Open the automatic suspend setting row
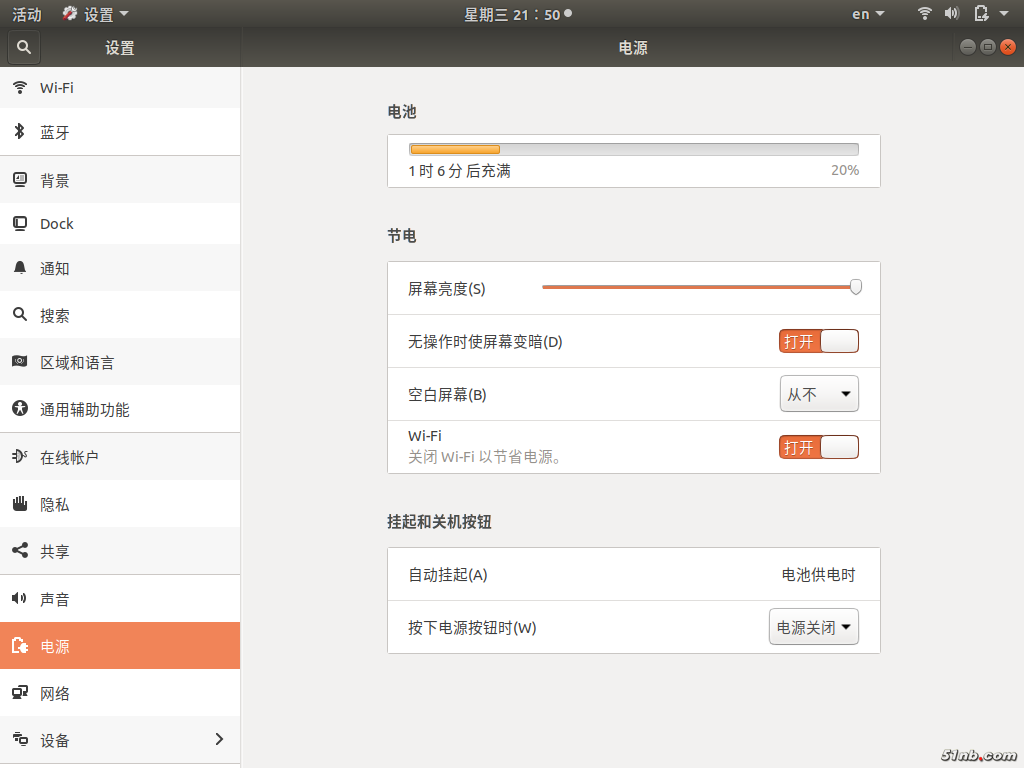The width and height of the screenshot is (1024, 768). (x=633, y=575)
